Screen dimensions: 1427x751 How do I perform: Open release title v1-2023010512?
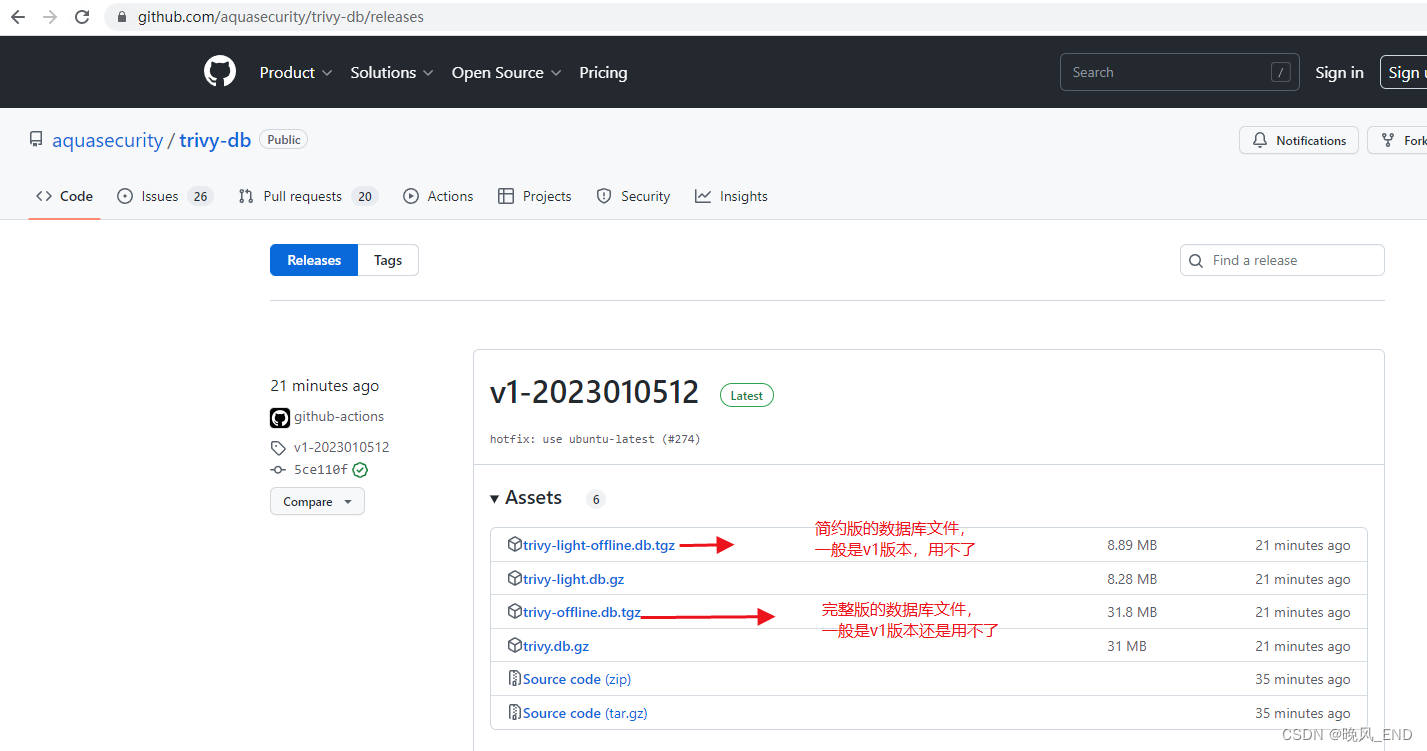click(x=594, y=392)
